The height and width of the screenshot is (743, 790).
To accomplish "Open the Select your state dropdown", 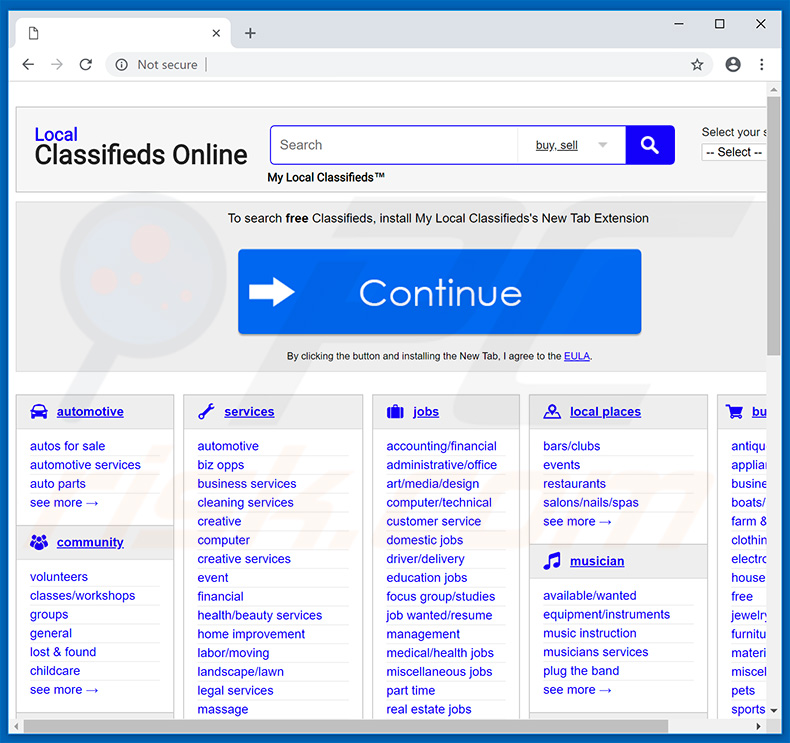I will coord(734,152).
